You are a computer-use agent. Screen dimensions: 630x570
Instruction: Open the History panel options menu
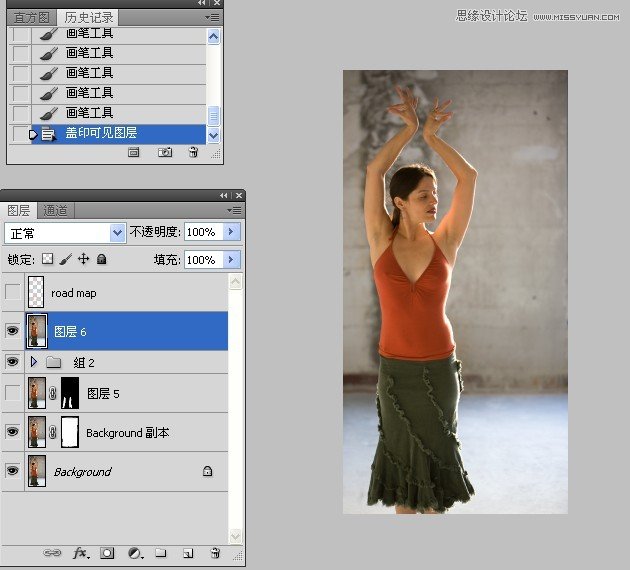click(x=212, y=17)
